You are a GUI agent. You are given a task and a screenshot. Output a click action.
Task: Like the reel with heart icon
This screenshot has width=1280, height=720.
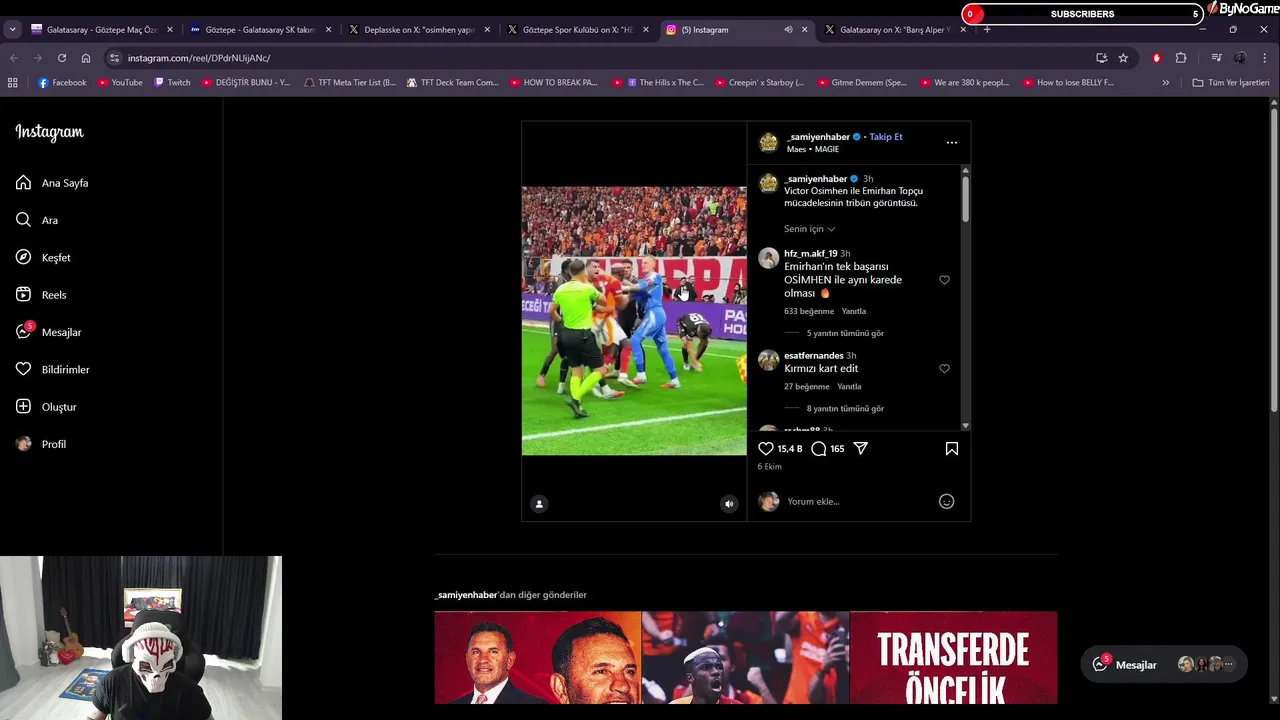[766, 449]
